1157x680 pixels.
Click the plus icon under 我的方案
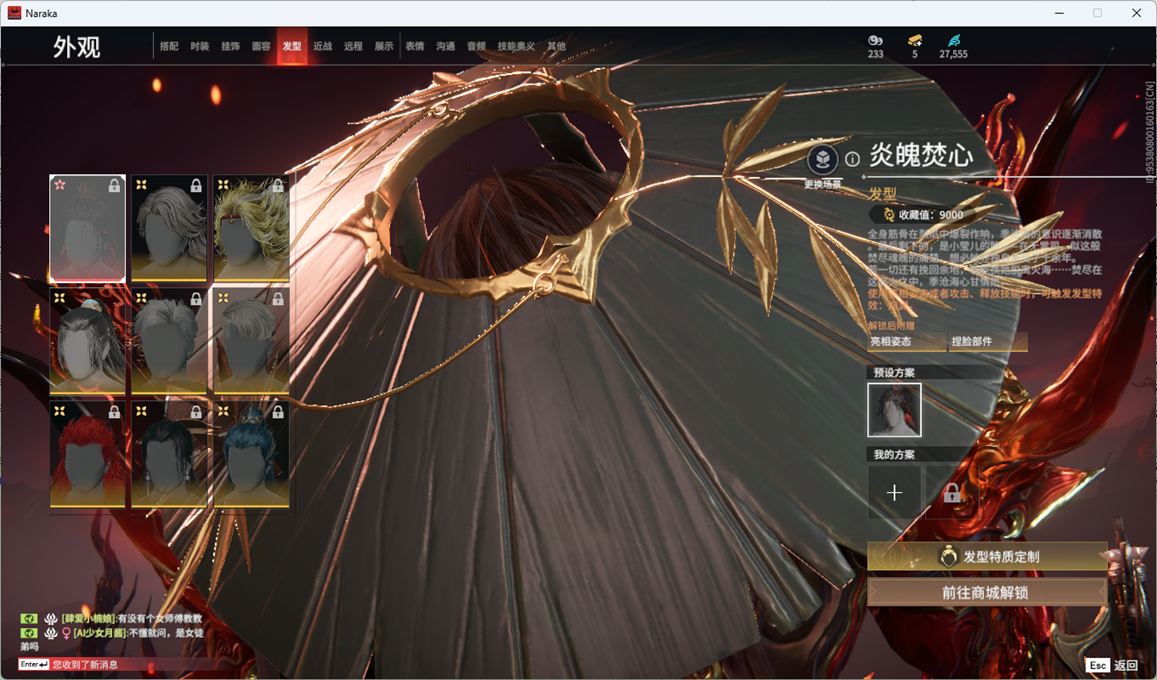[x=894, y=492]
